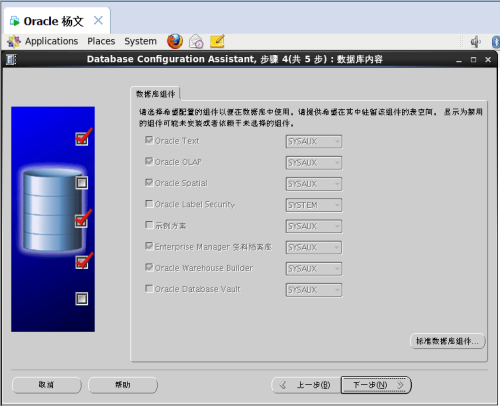Image resolution: width=500 pixels, height=406 pixels.
Task: Click the database cylinder illustration
Action: pyautogui.click(x=53, y=210)
